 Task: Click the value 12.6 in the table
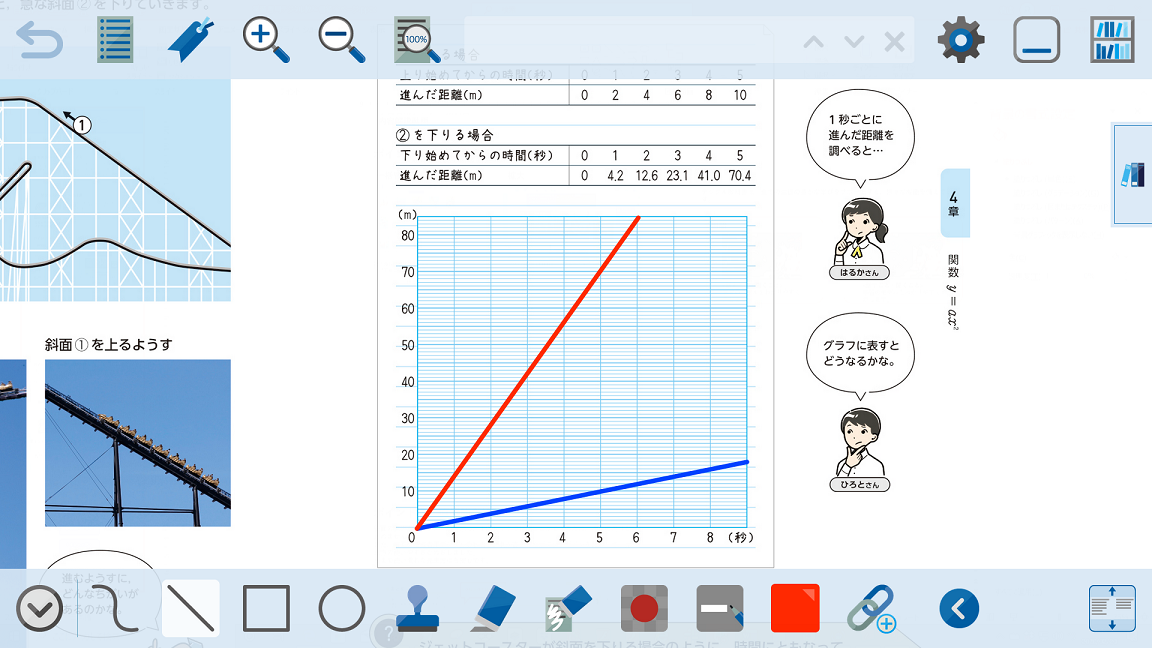(x=647, y=176)
